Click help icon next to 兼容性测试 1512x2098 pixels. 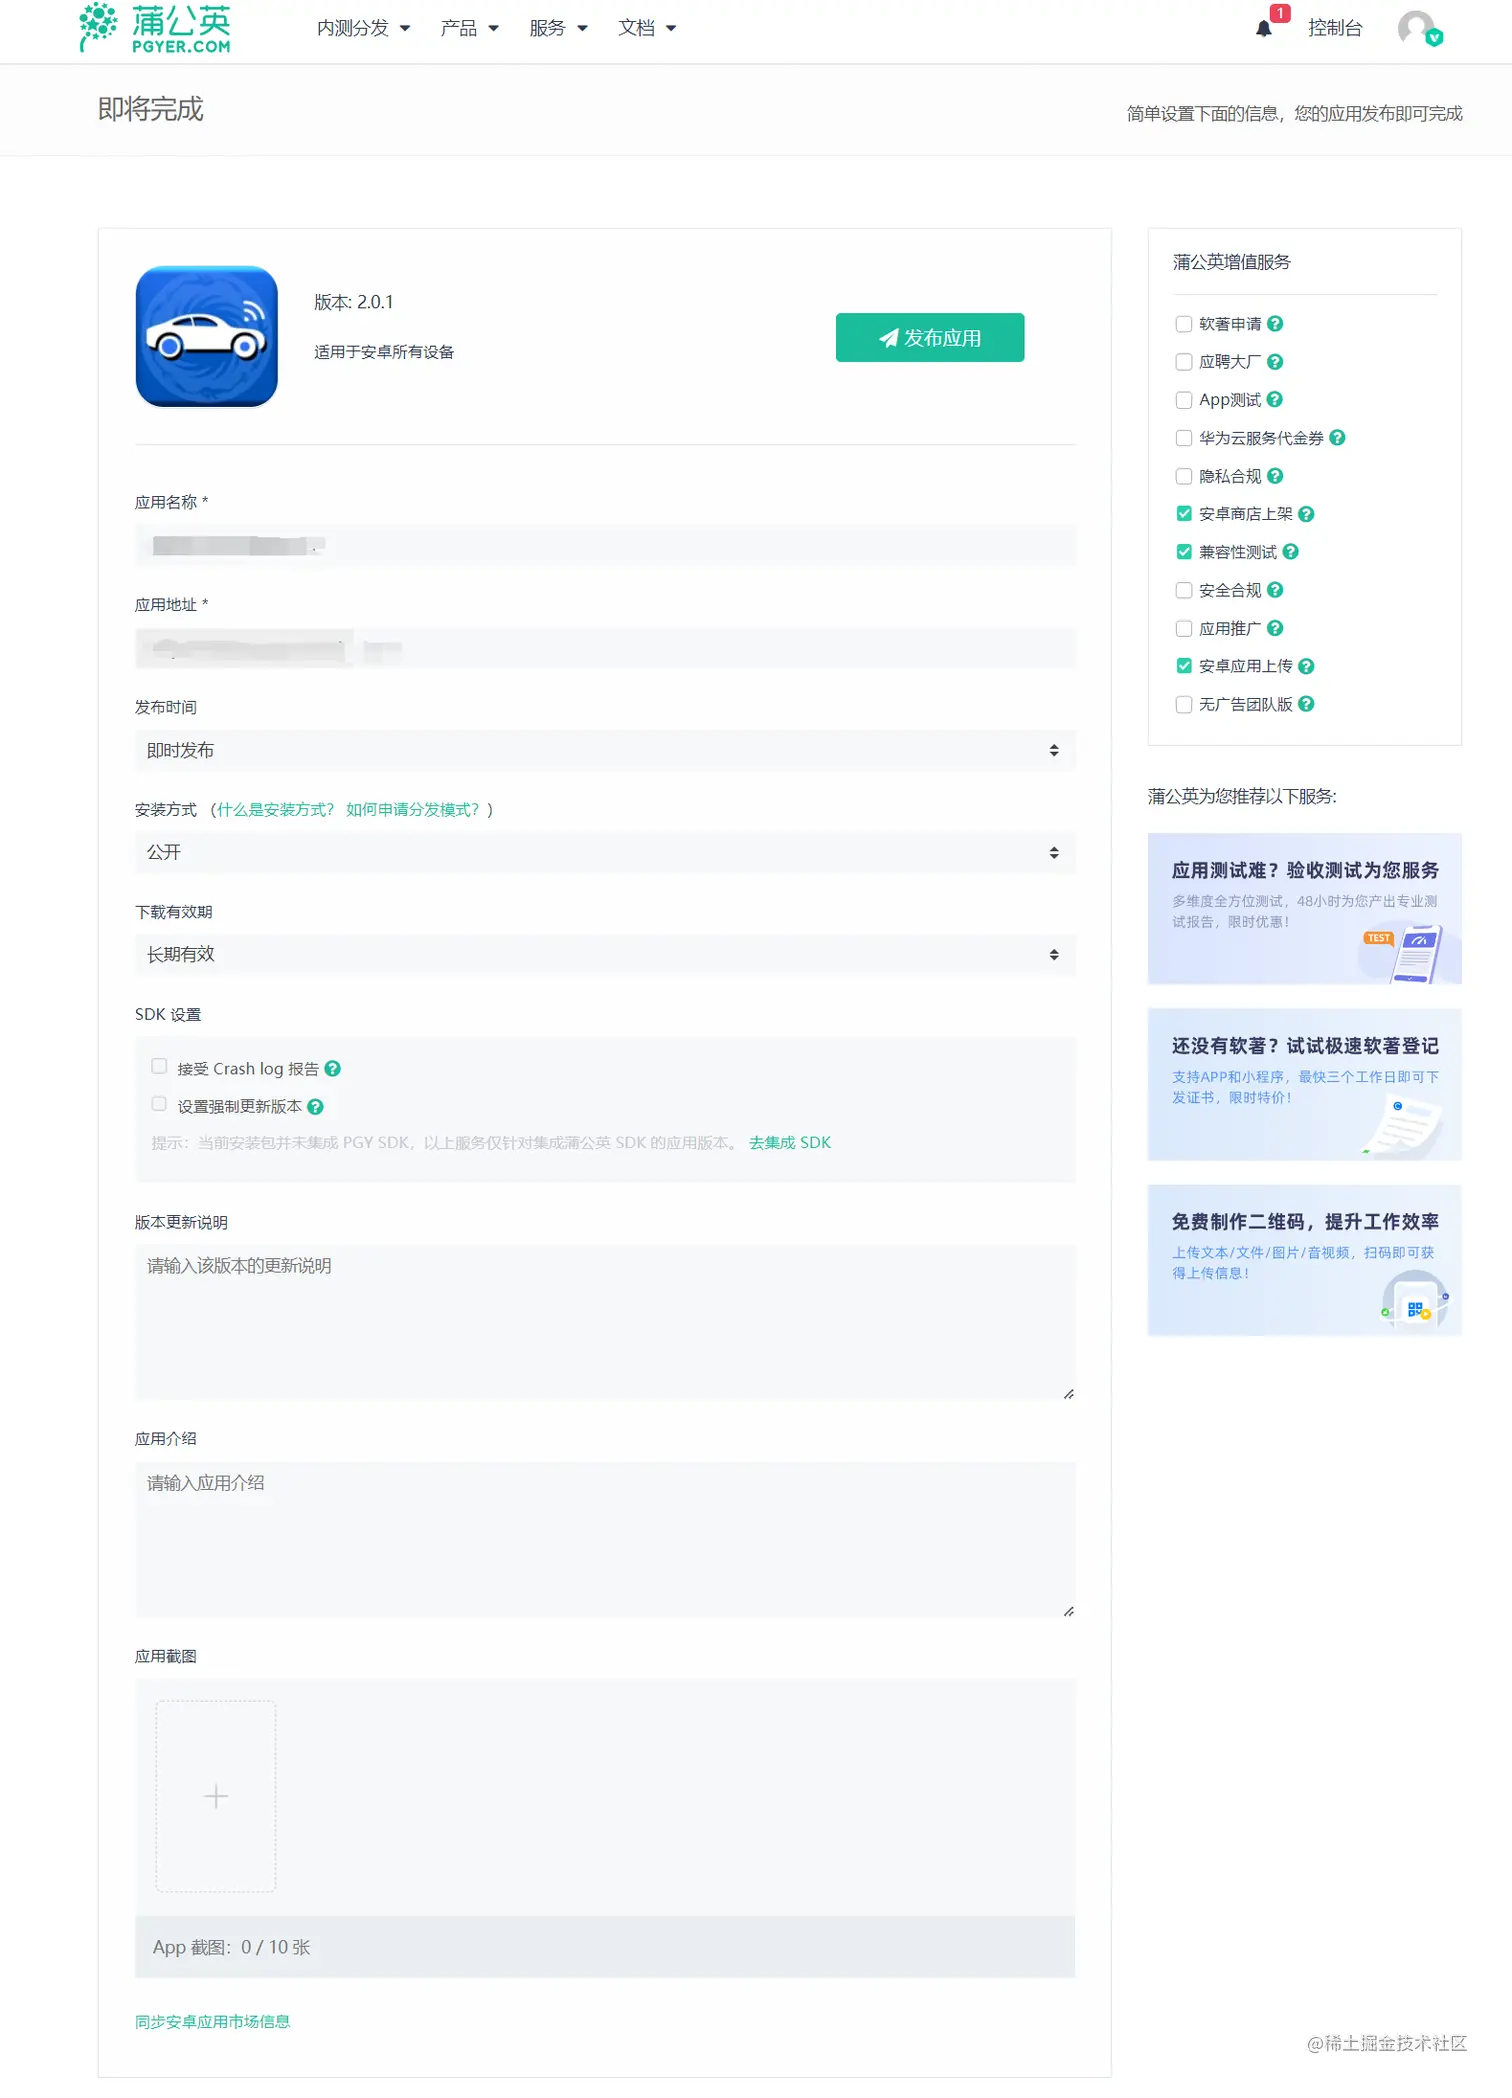pyautogui.click(x=1291, y=552)
